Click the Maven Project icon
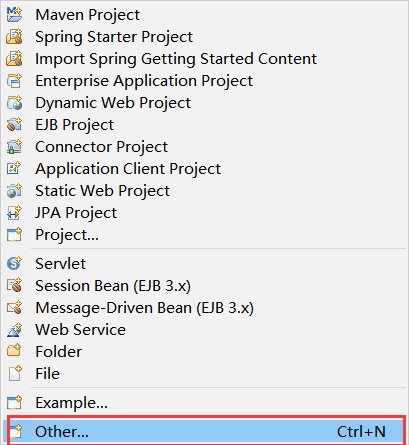Image resolution: width=409 pixels, height=445 pixels. pyautogui.click(x=14, y=15)
